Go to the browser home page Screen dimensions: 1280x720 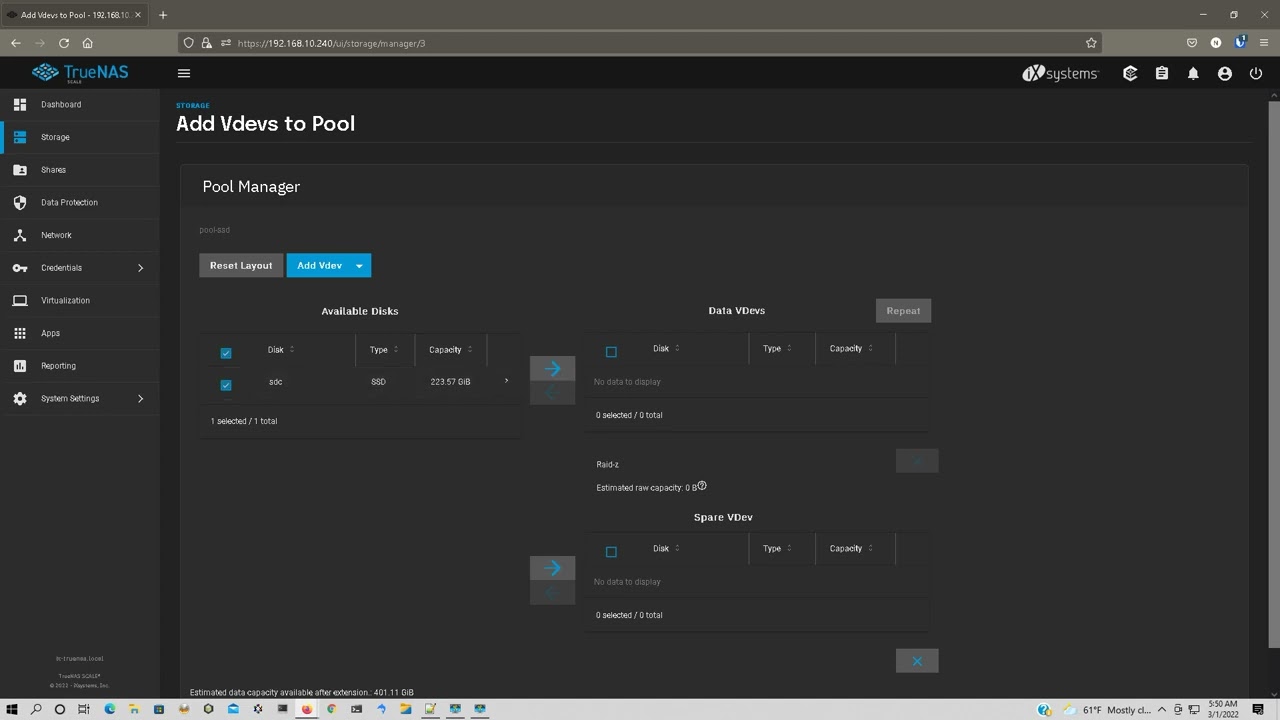(88, 43)
